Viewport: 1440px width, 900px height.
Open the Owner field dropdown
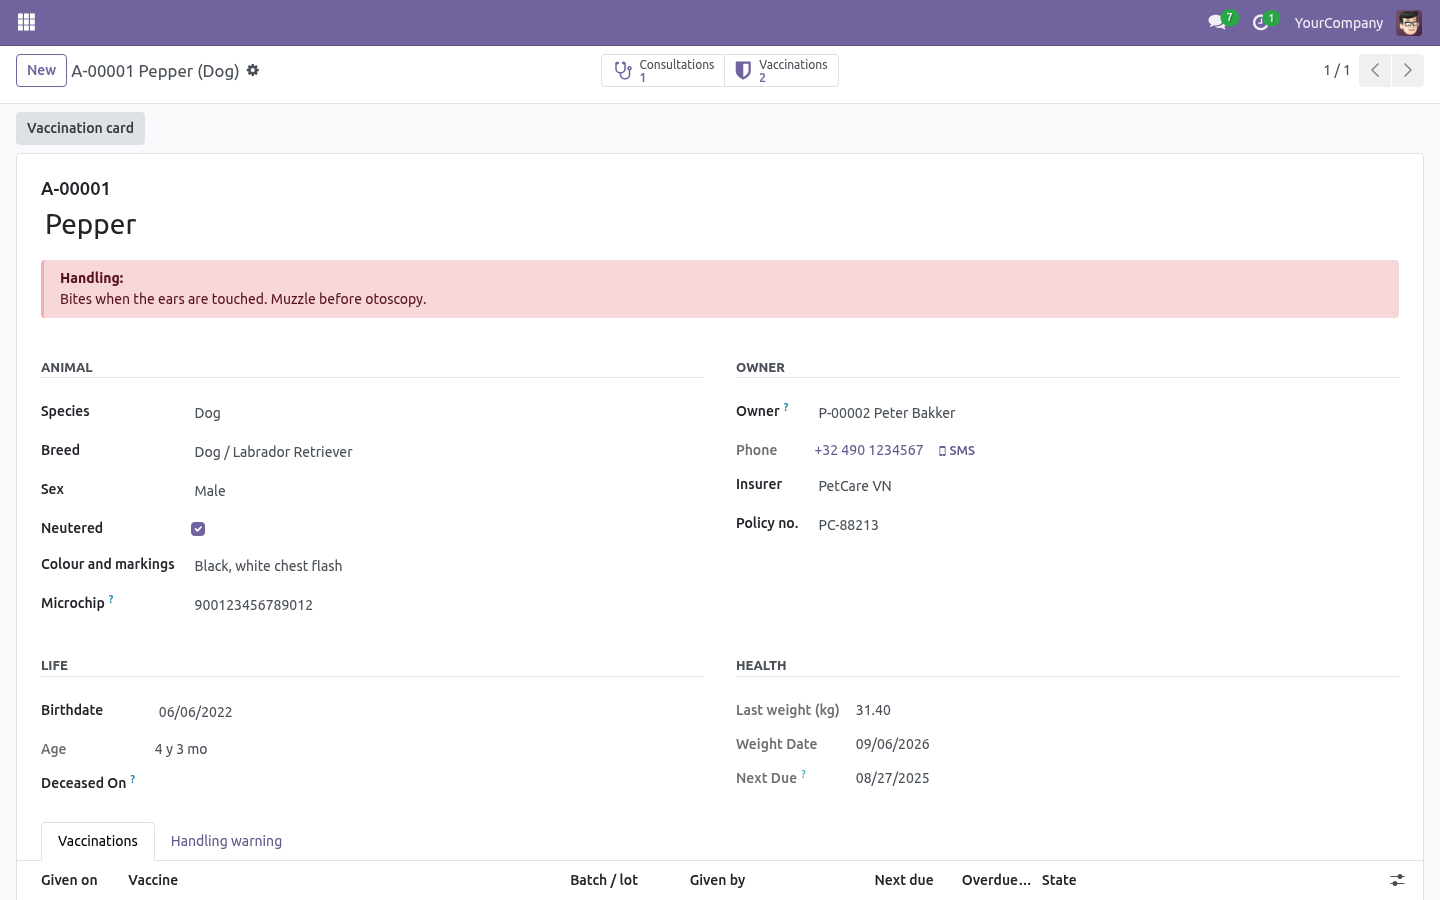coord(1106,413)
